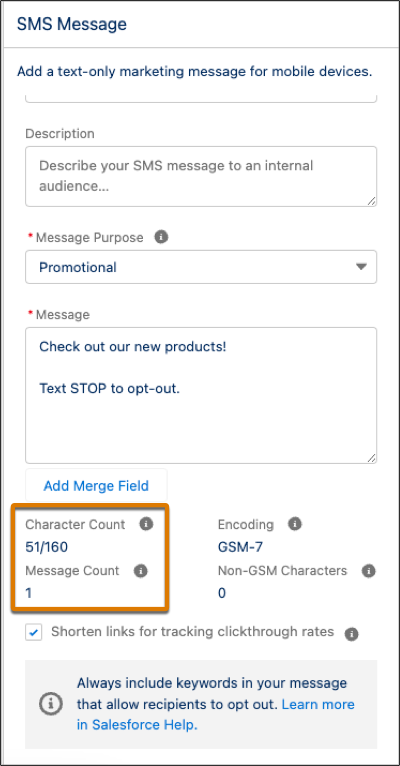Open the Message Purpose dropdown

click(x=201, y=267)
